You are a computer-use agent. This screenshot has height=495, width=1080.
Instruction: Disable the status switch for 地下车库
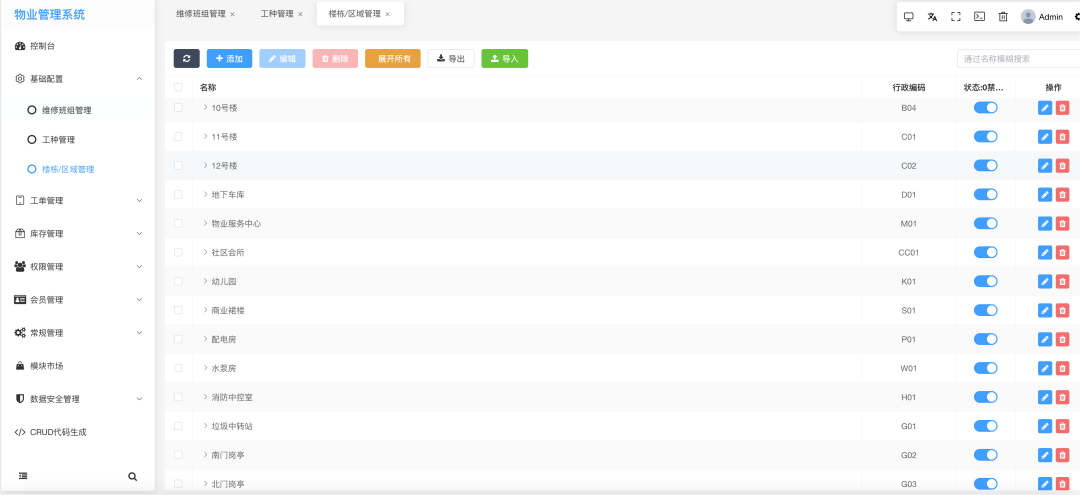click(986, 195)
